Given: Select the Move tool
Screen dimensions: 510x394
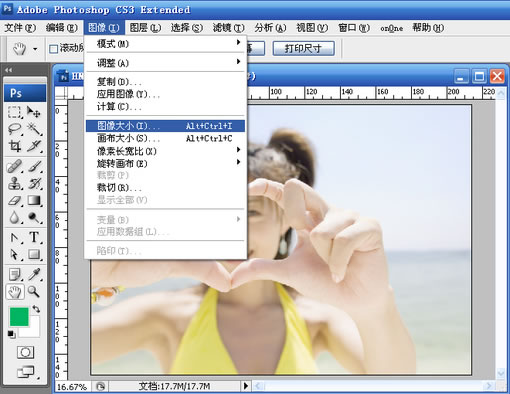Looking at the screenshot, I should [x=34, y=112].
